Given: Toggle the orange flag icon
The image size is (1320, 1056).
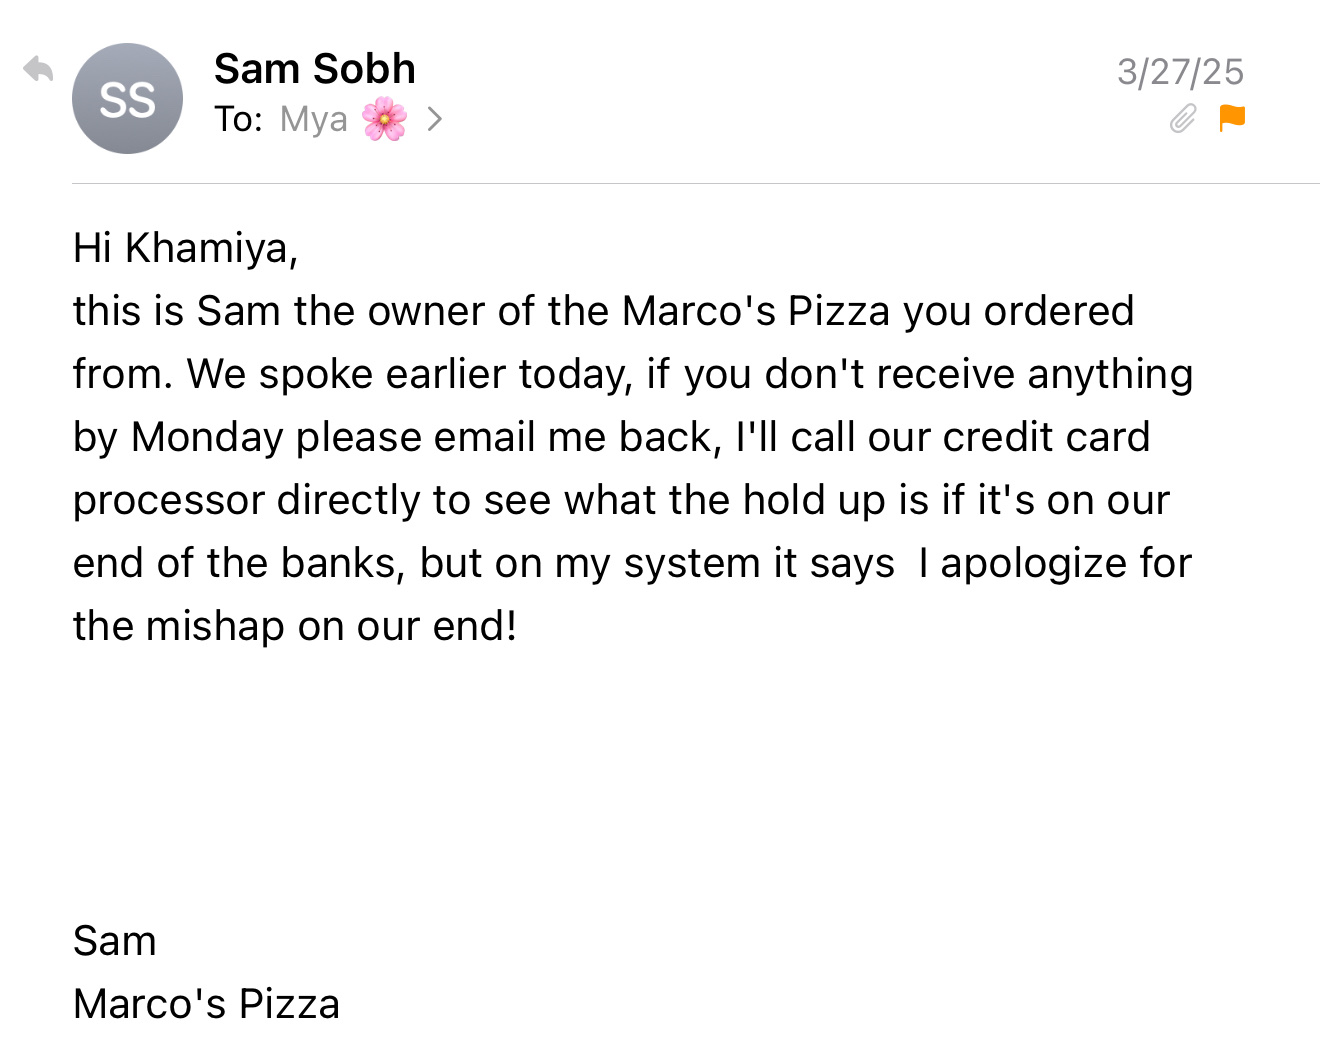Looking at the screenshot, I should click(x=1232, y=118).
